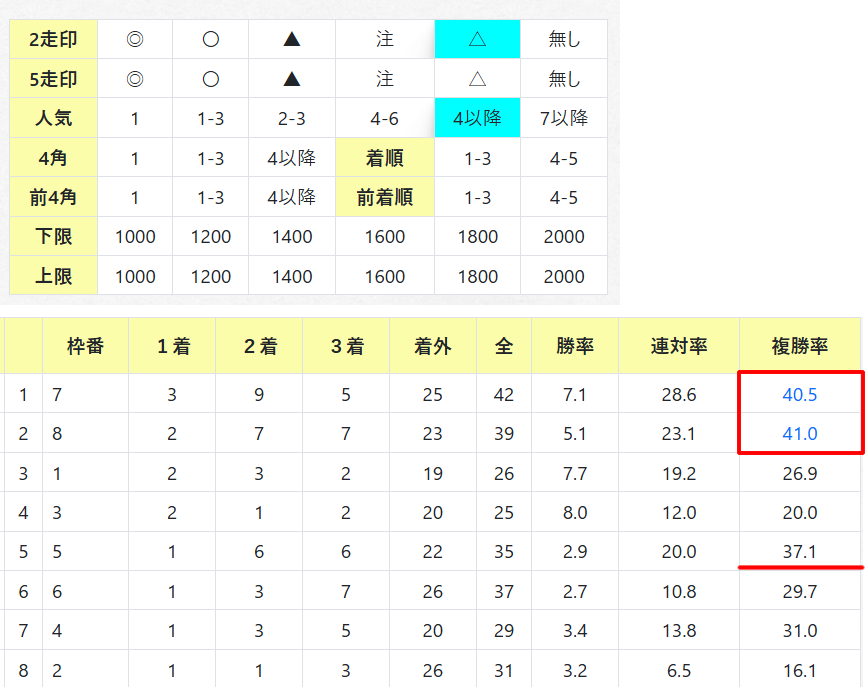Click the 16.1 複勝率 cell
The width and height of the screenshot is (865, 687).
coord(800,670)
